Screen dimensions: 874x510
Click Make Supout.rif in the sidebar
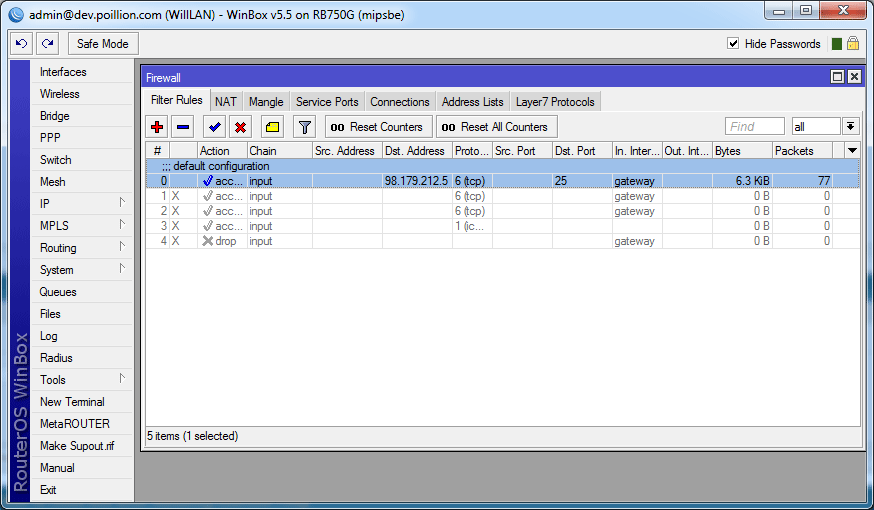click(x=82, y=446)
